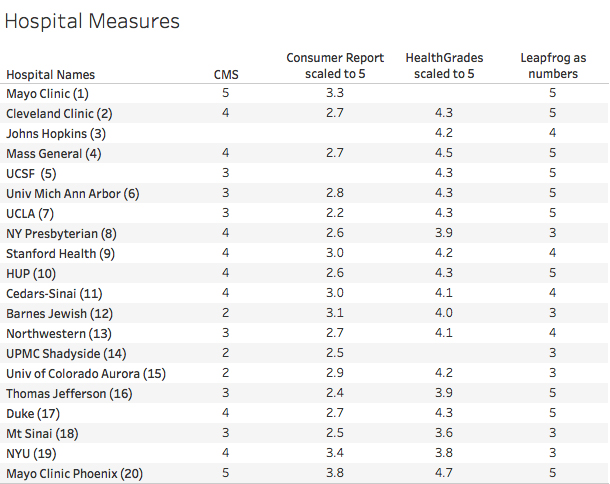Screen dimensions: 610x484
Task: Click the Mayo Clinic Phoenix (20) label
Action: coord(75,473)
